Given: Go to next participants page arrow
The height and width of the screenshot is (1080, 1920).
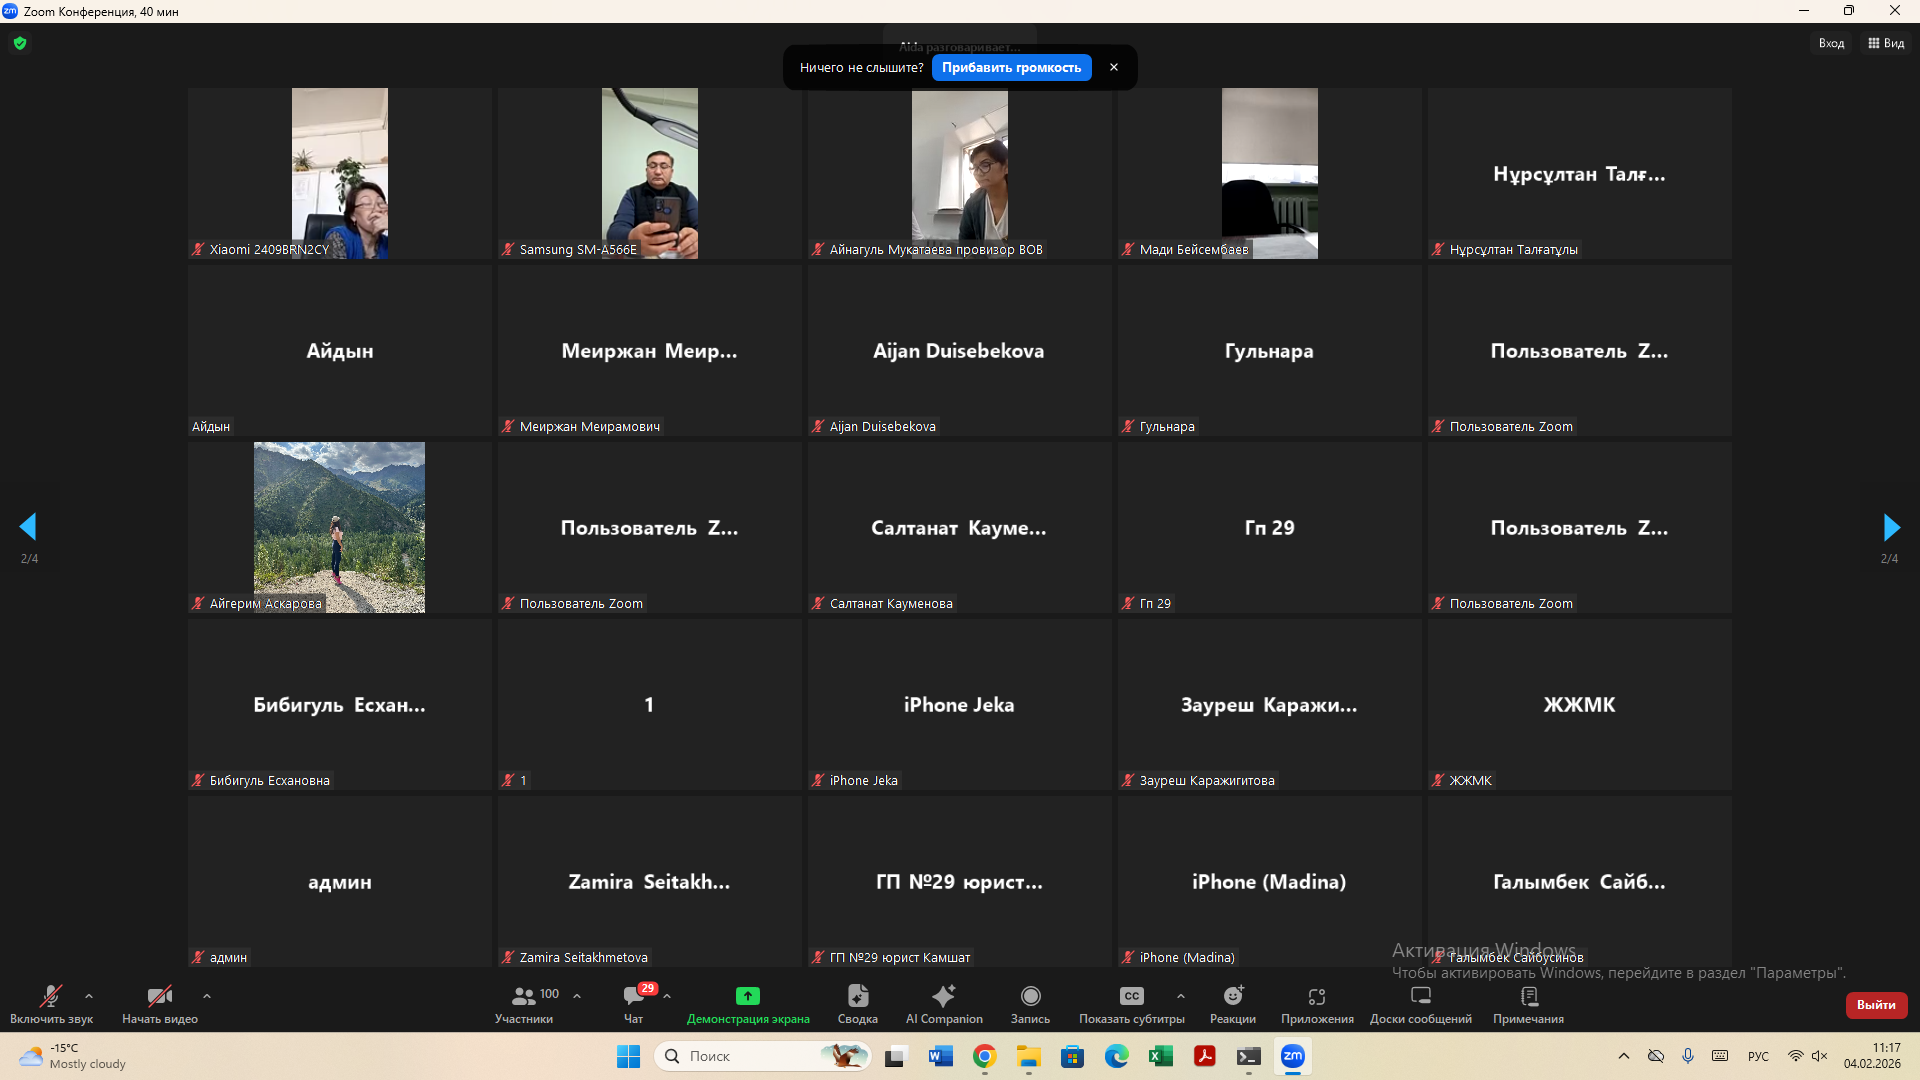Looking at the screenshot, I should tap(1890, 527).
